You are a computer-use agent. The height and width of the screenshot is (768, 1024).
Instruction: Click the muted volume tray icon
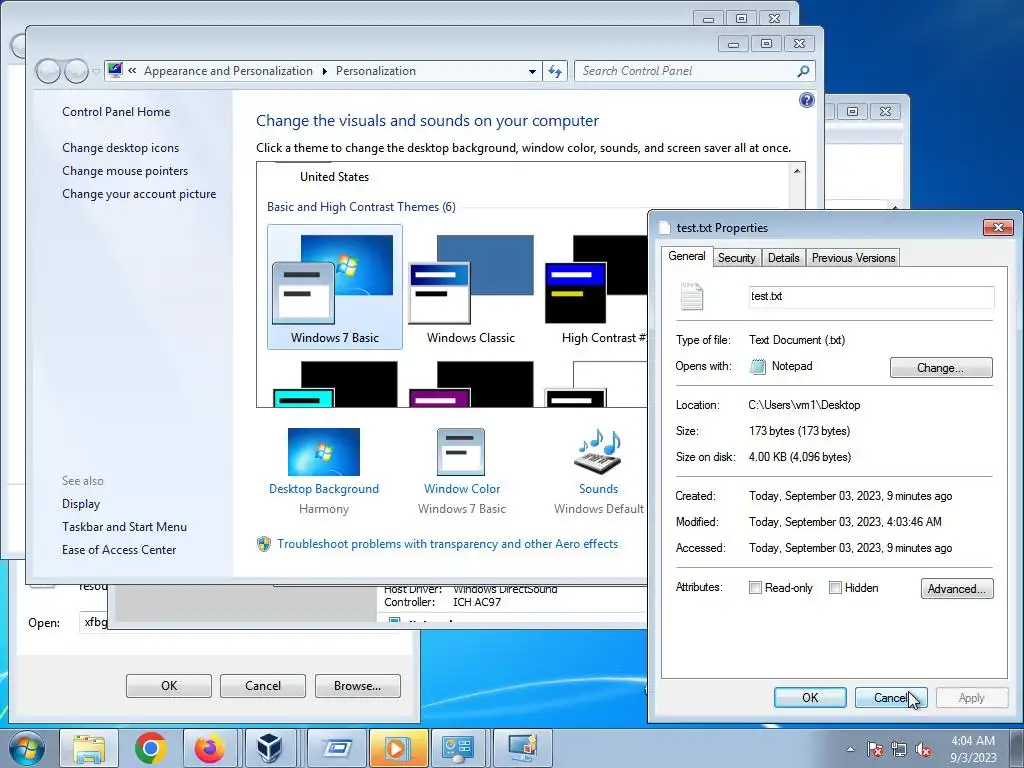(923, 749)
